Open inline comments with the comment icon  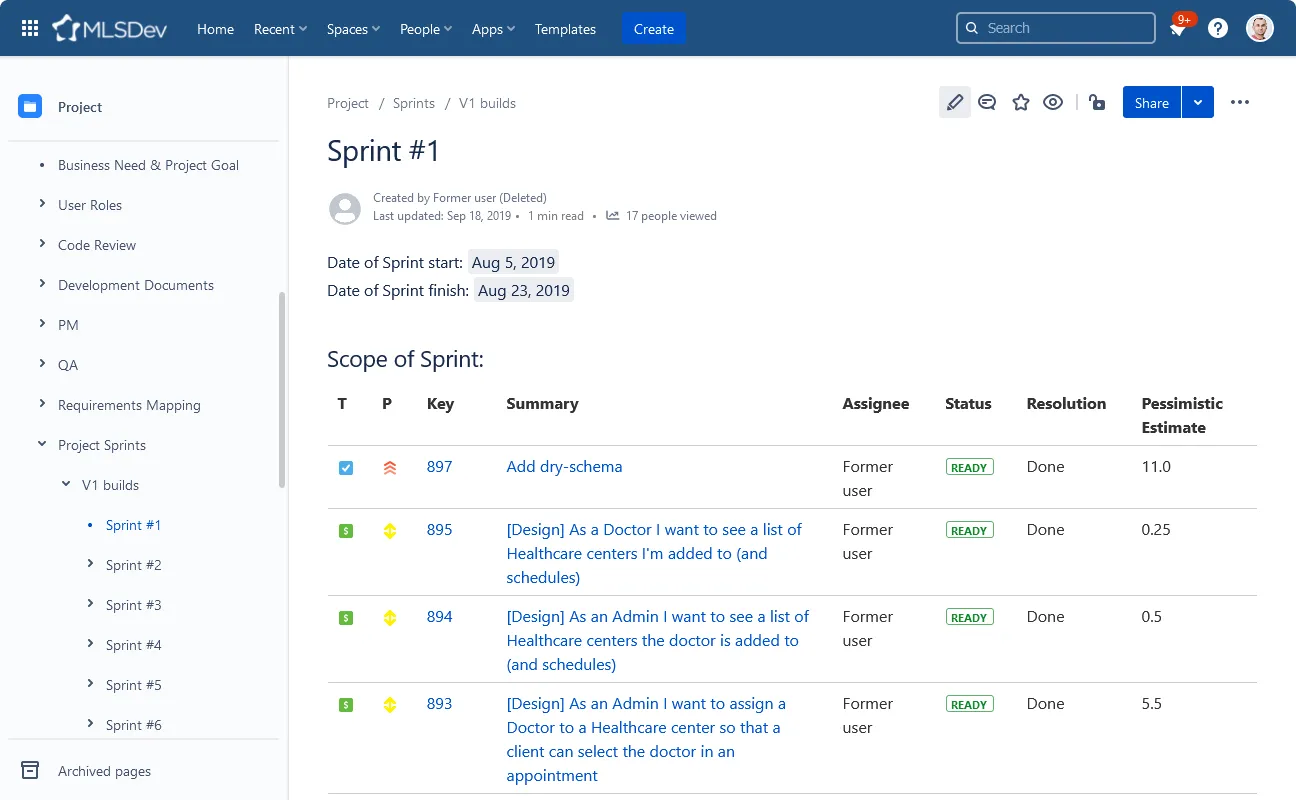987,102
